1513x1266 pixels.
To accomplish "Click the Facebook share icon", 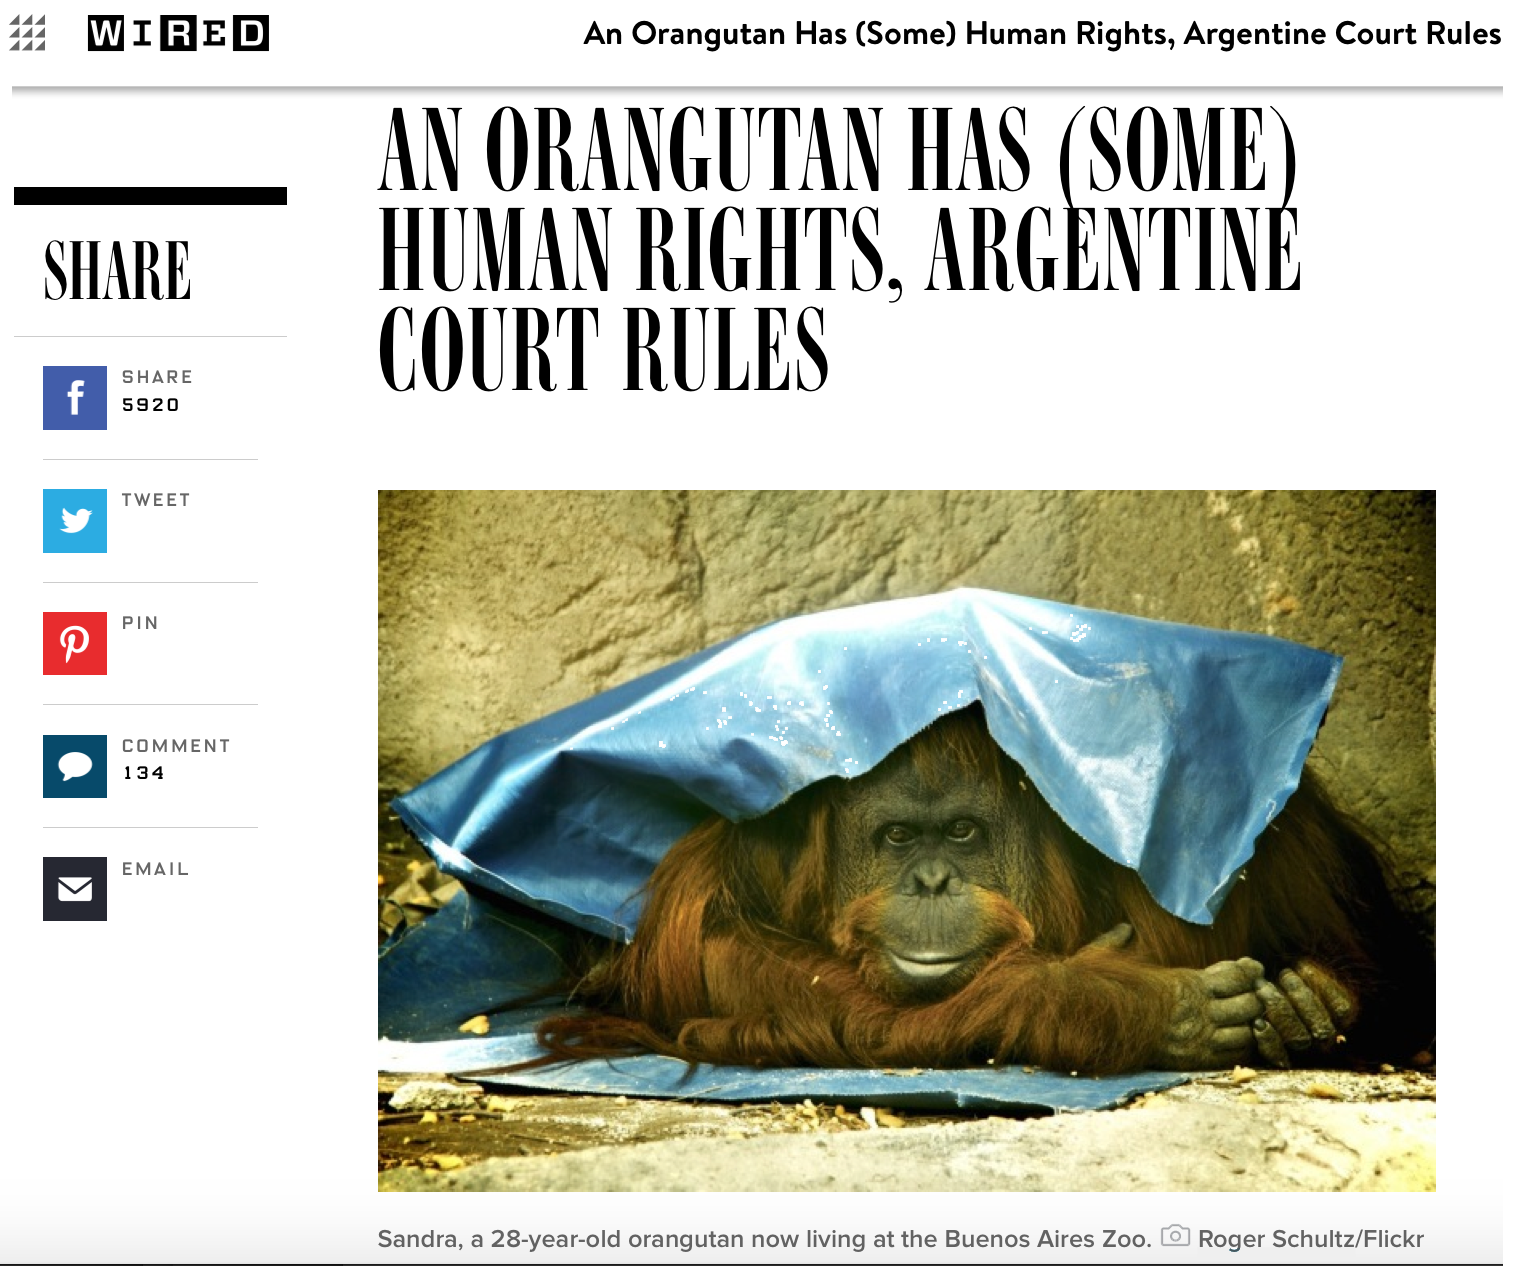I will click(x=75, y=398).
